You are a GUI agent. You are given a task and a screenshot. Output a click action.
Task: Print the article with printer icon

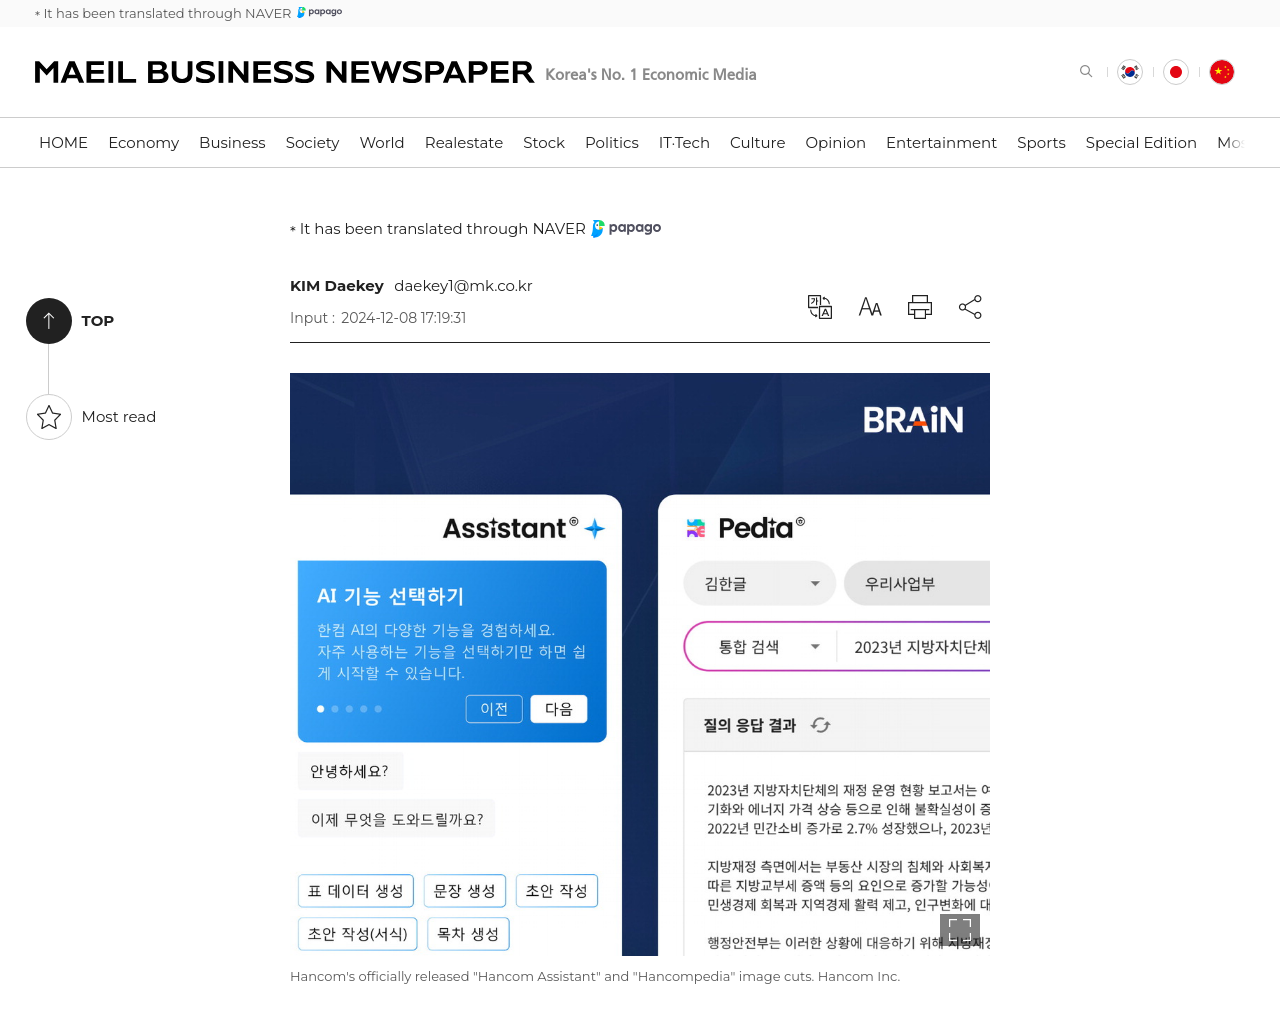(920, 307)
